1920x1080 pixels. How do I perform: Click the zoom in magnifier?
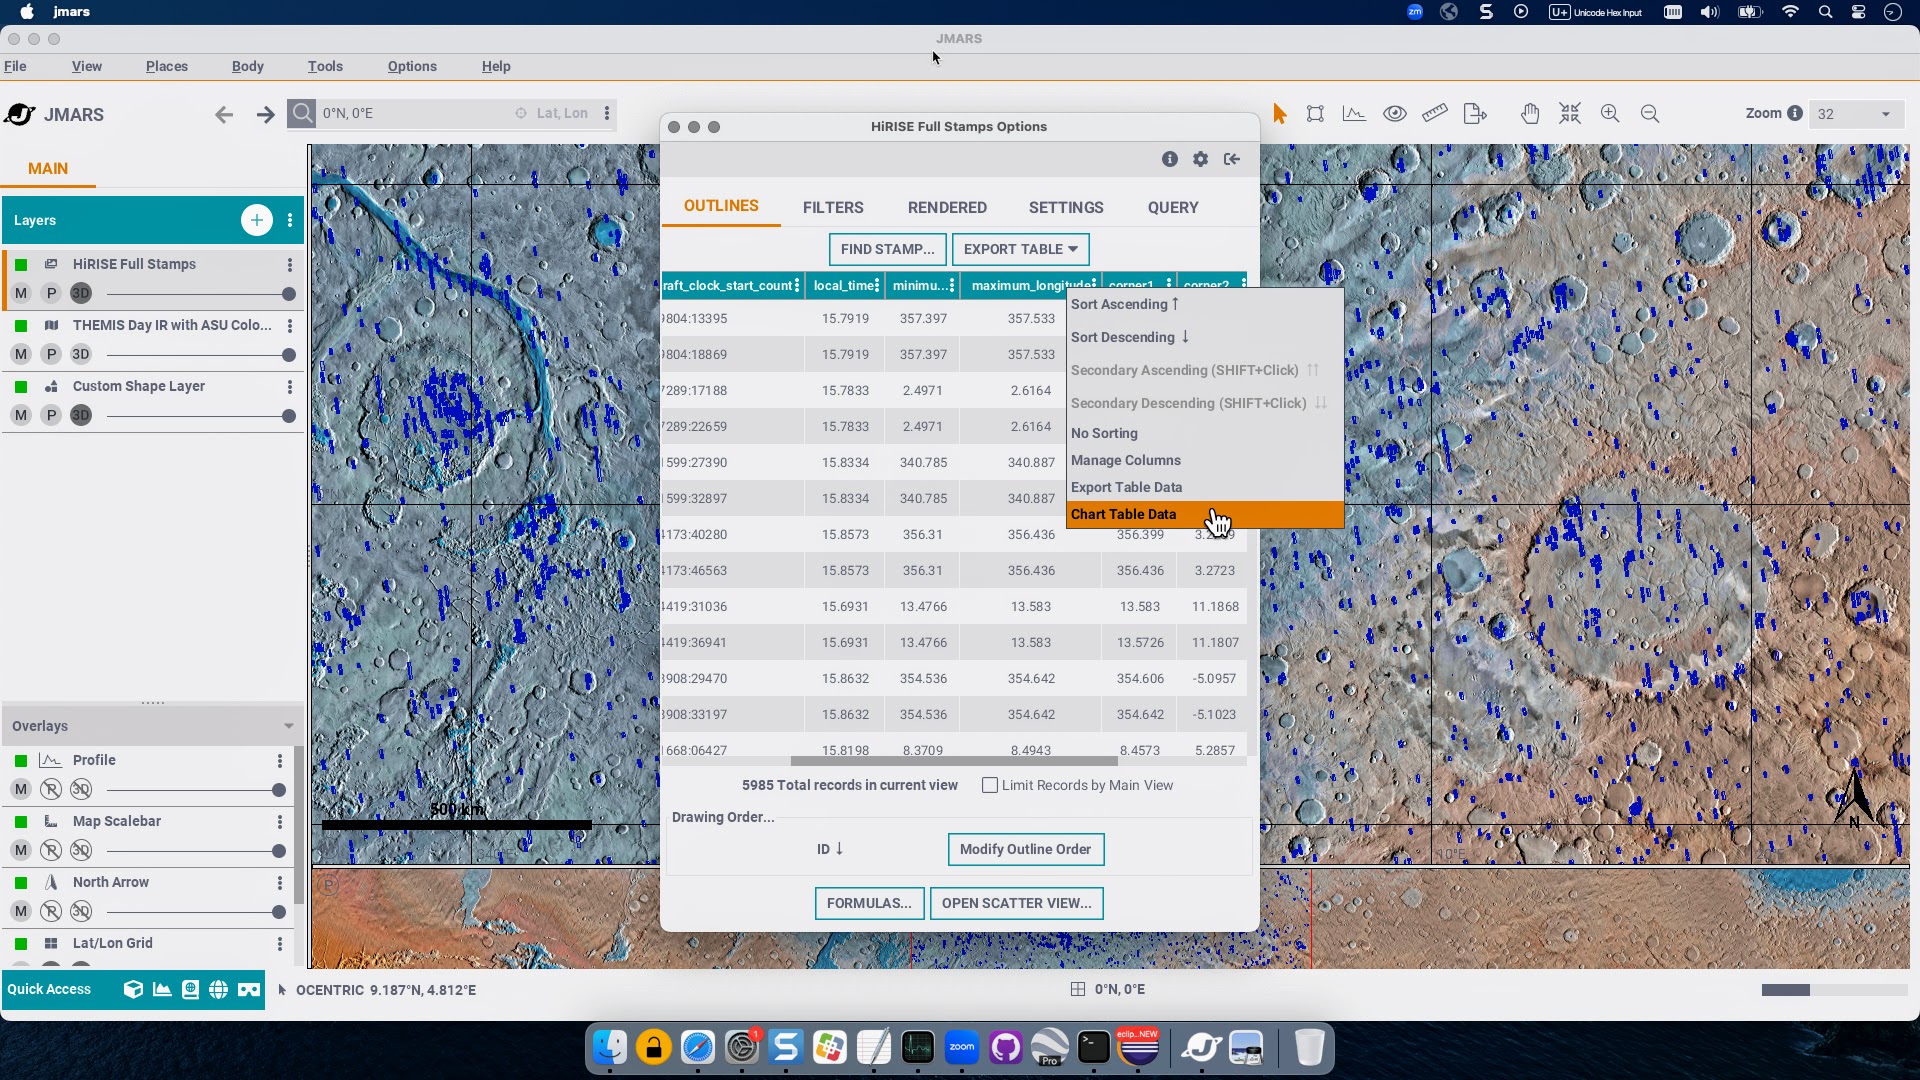(1610, 114)
